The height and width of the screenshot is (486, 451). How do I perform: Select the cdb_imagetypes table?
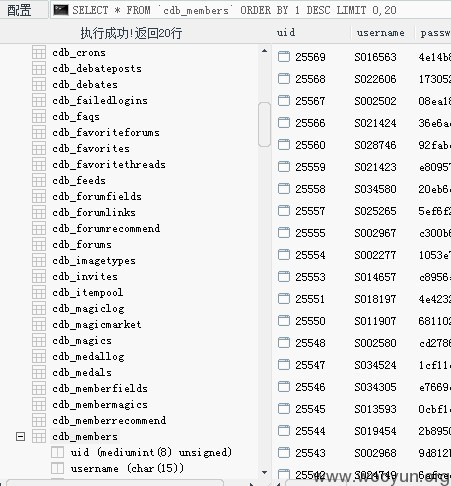coord(94,261)
